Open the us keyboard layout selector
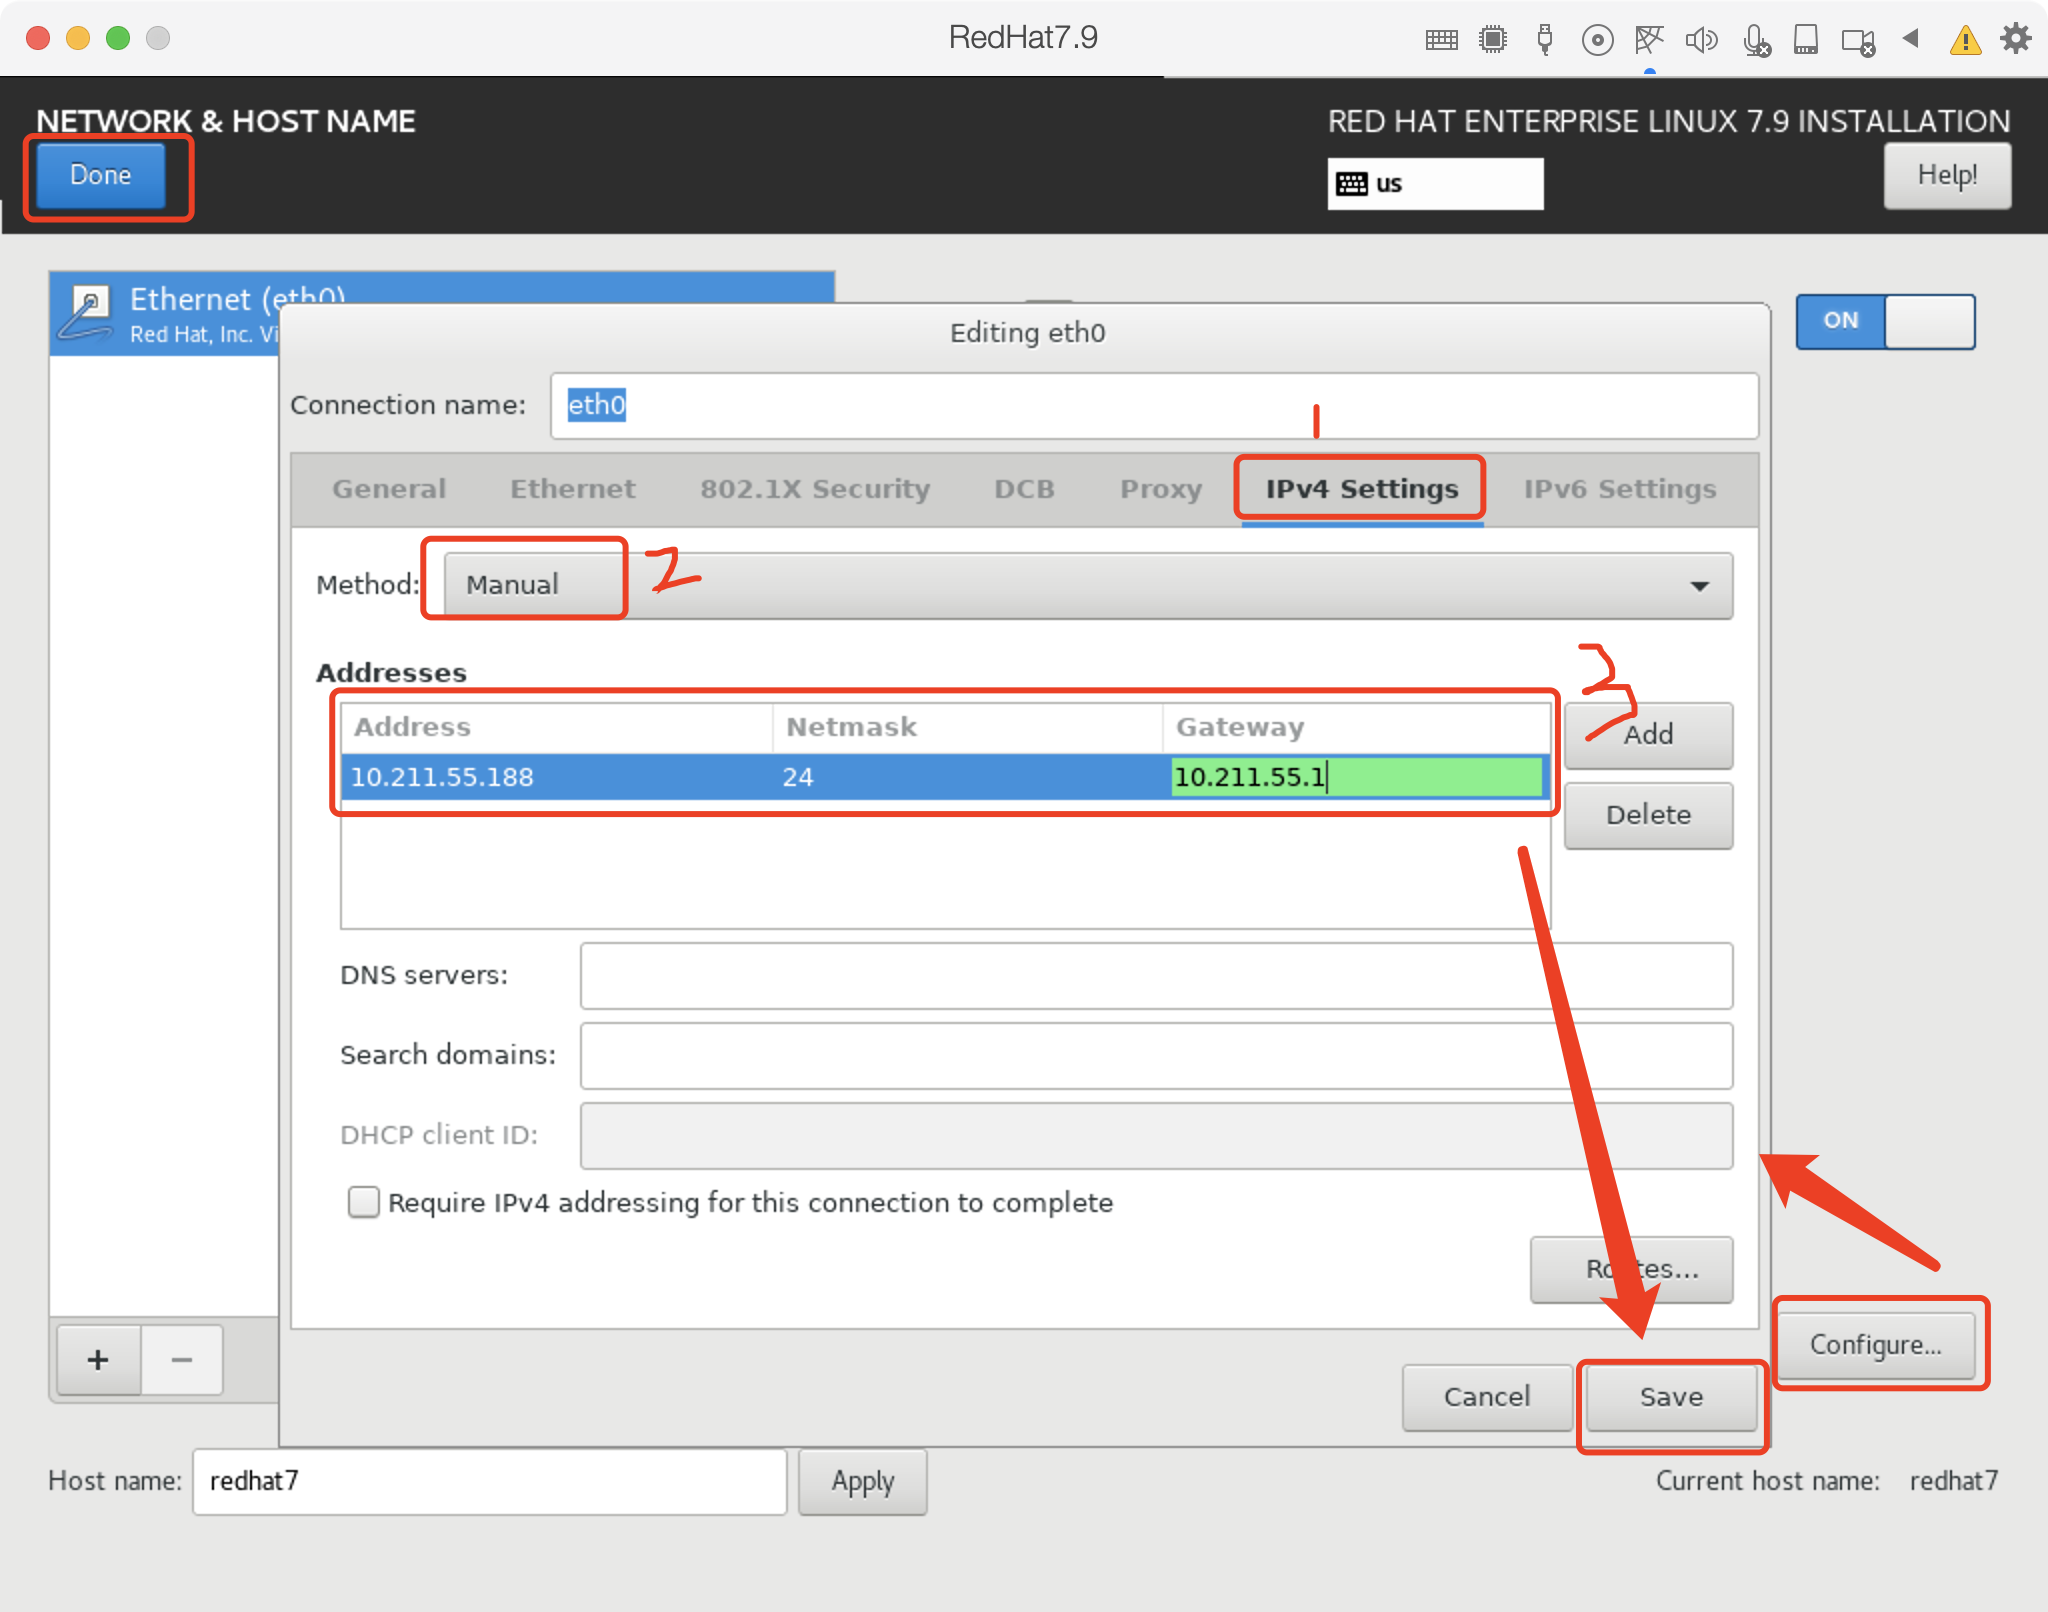 [1435, 184]
